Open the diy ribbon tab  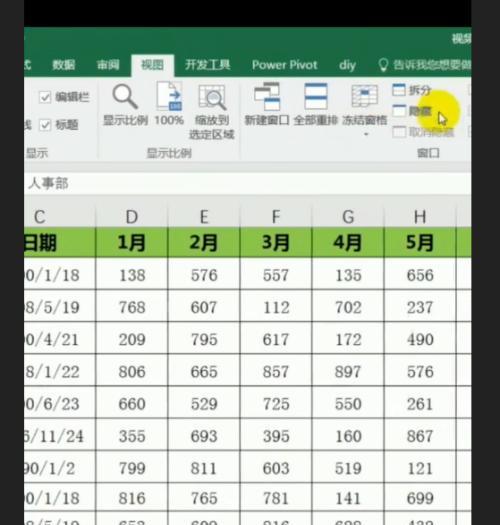(x=347, y=65)
